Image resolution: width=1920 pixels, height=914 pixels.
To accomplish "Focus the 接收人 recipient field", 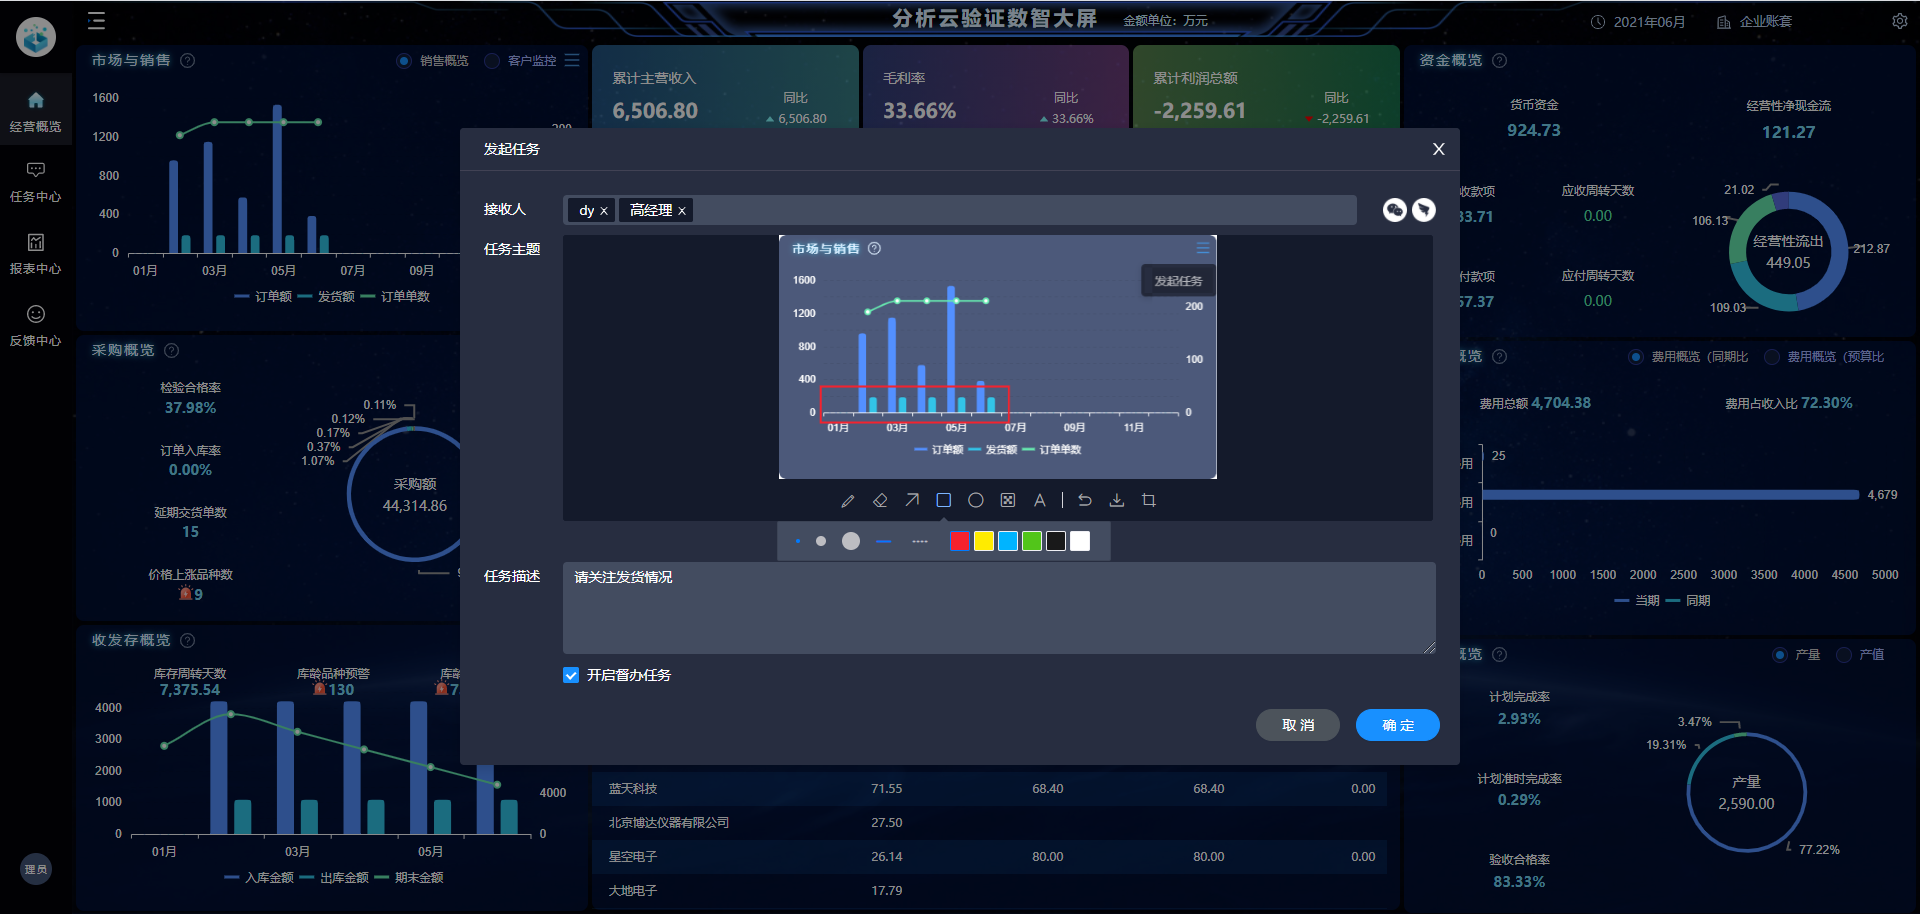I will [960, 210].
